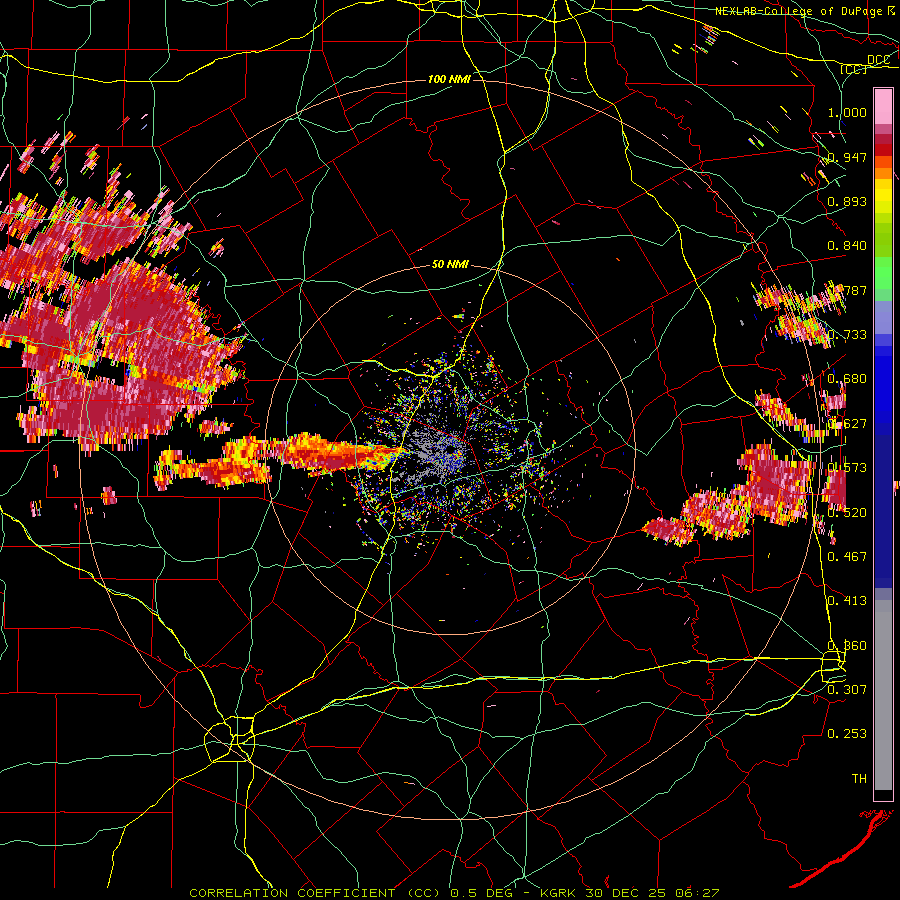
Task: Select the 0.520 value on color scale
Action: [847, 513]
